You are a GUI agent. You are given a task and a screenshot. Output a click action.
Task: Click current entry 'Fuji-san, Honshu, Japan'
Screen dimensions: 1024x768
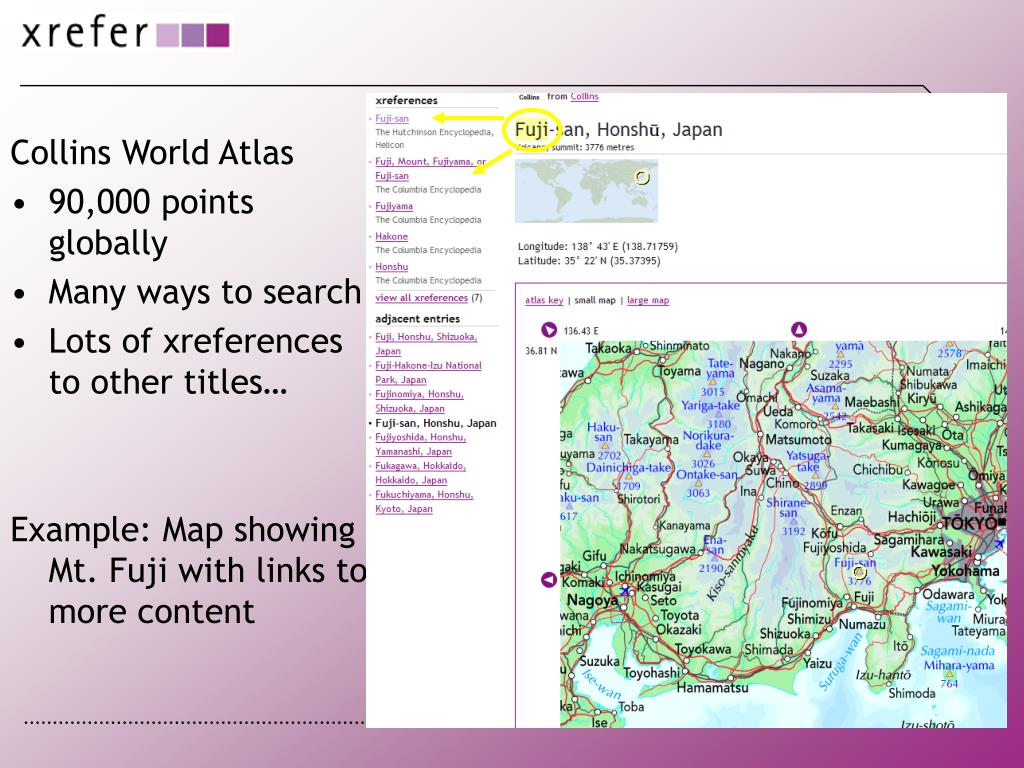tap(436, 423)
